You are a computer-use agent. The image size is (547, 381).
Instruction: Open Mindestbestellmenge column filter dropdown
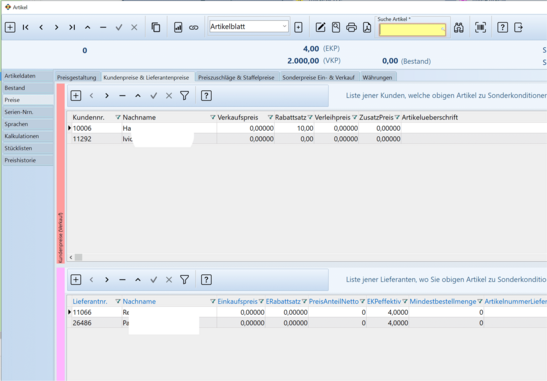(x=480, y=301)
